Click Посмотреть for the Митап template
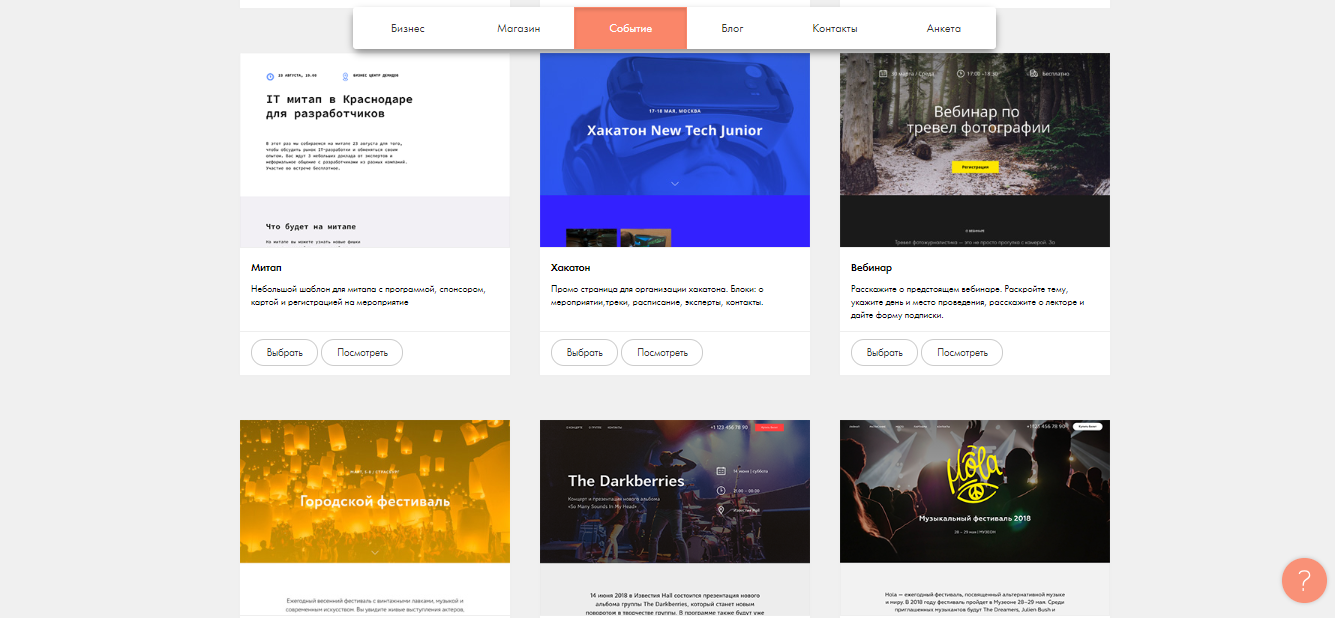Image resolution: width=1335 pixels, height=618 pixels. 361,352
